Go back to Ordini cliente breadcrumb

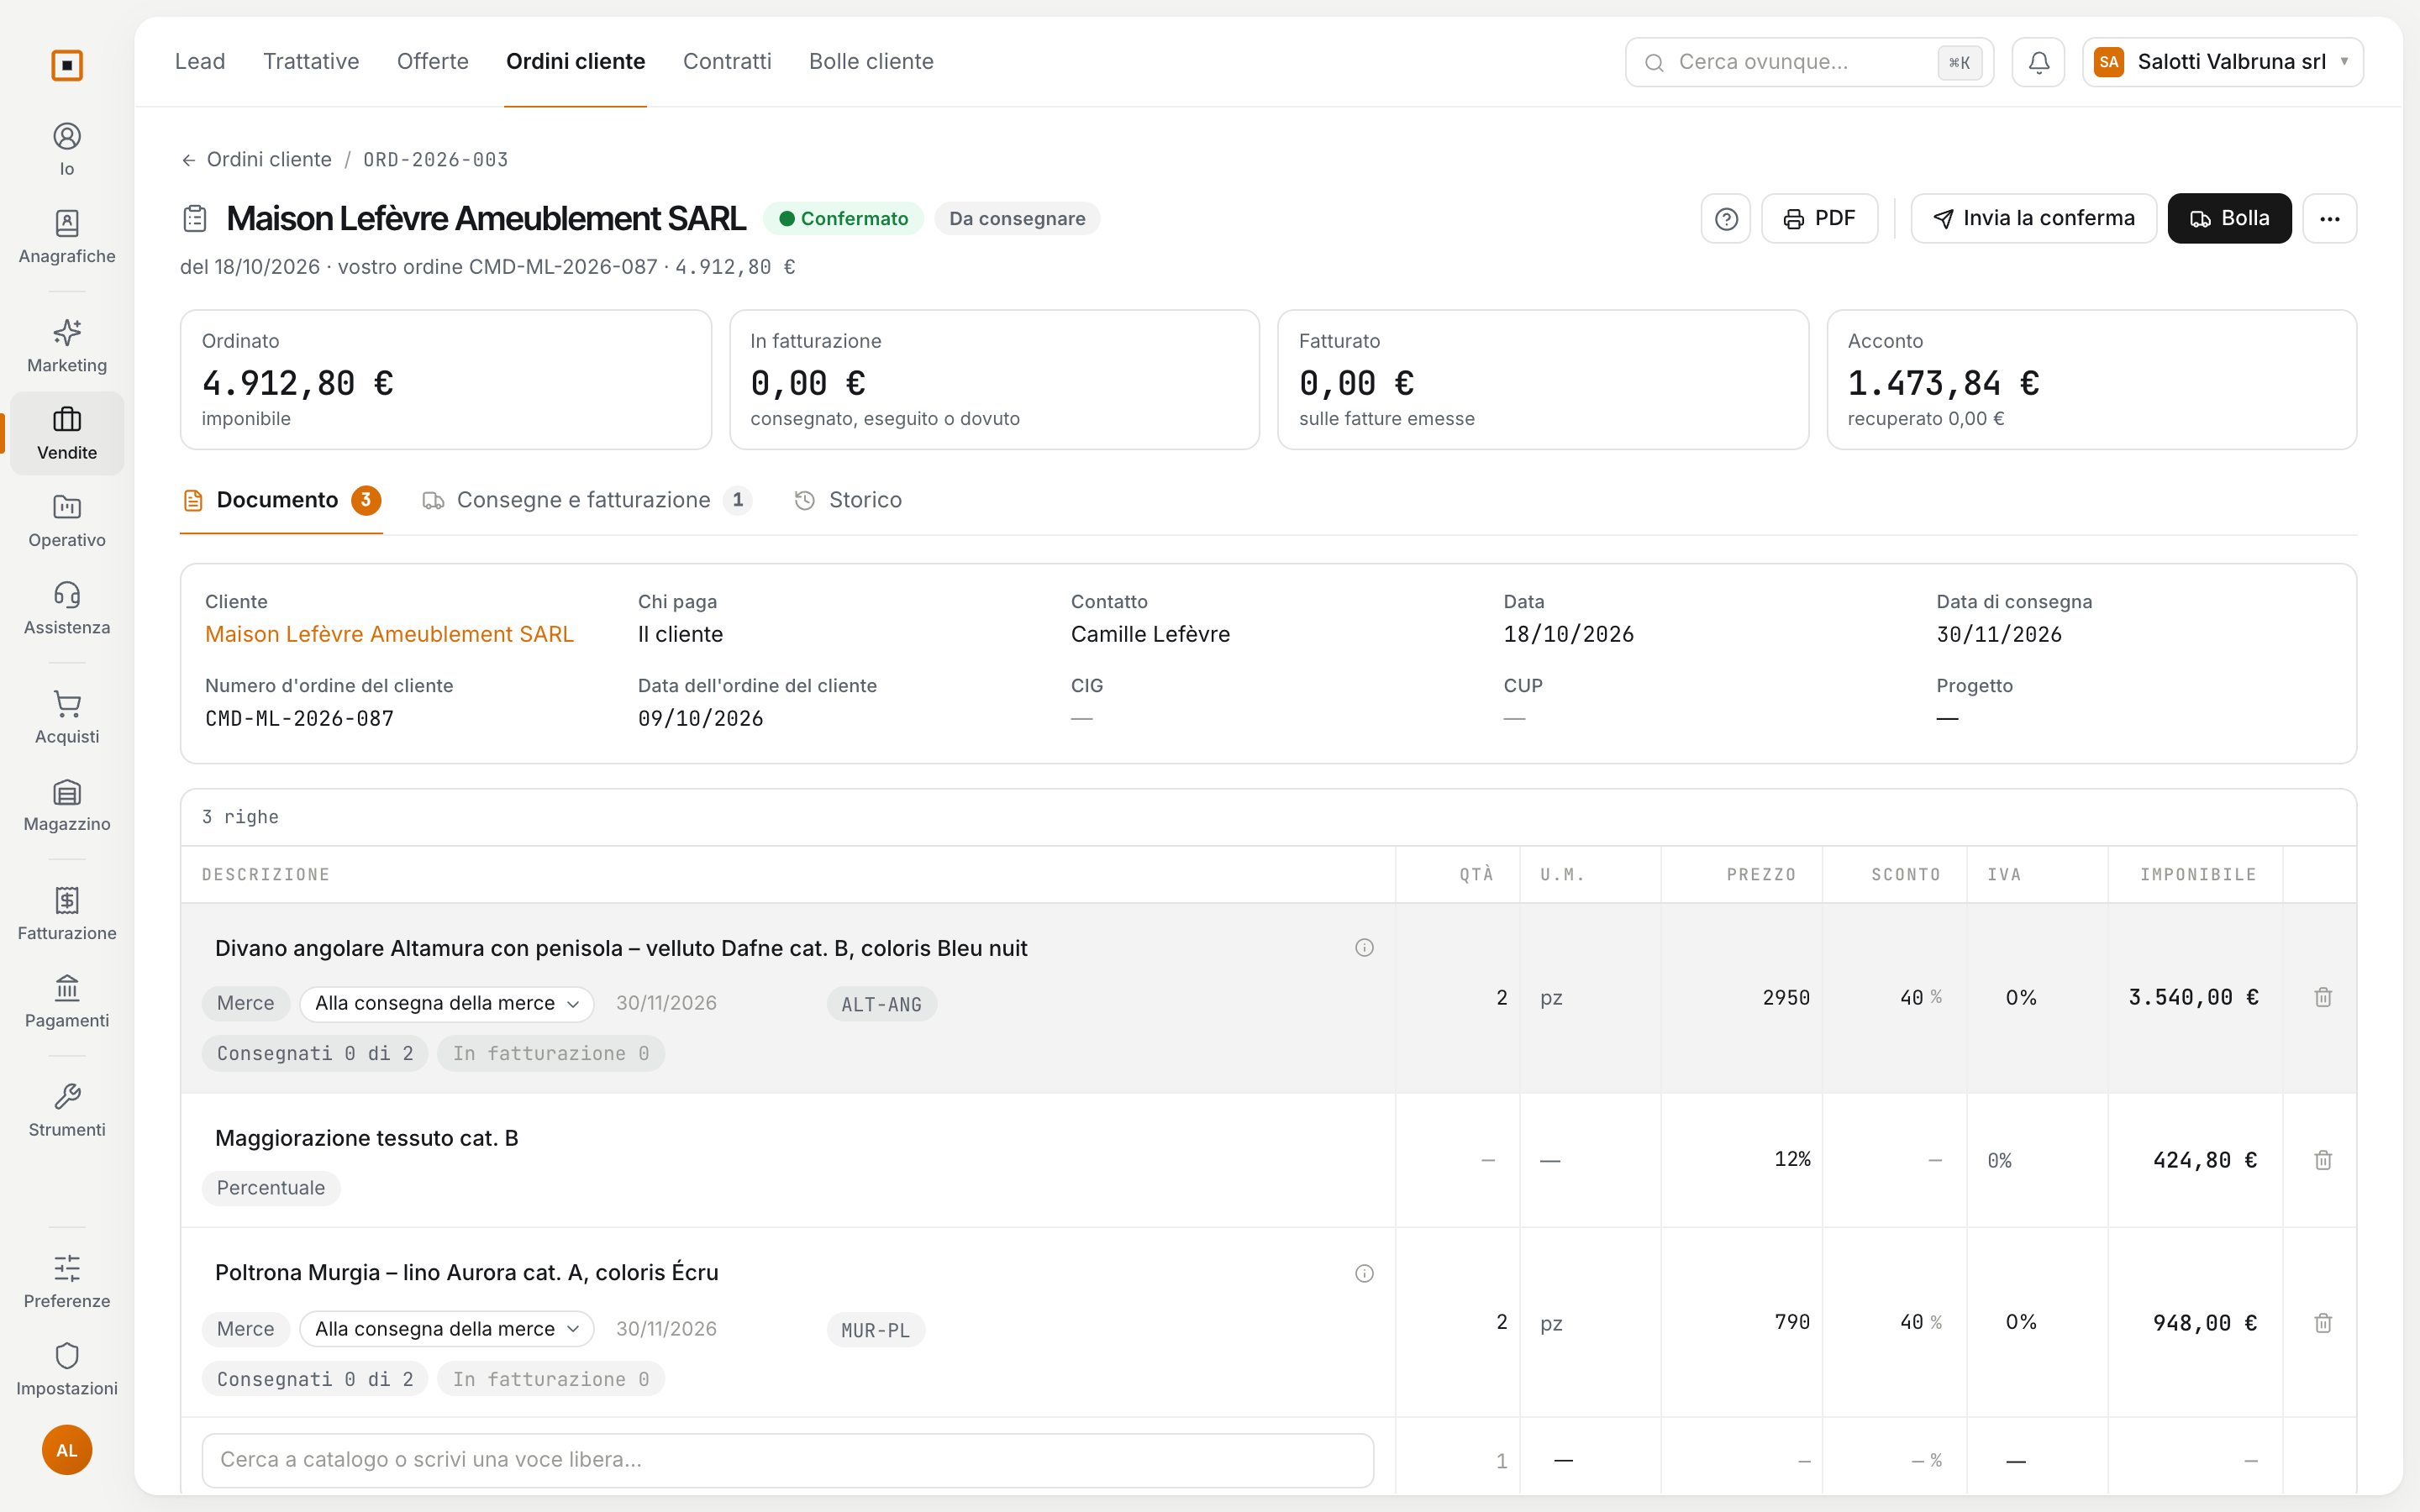click(257, 160)
